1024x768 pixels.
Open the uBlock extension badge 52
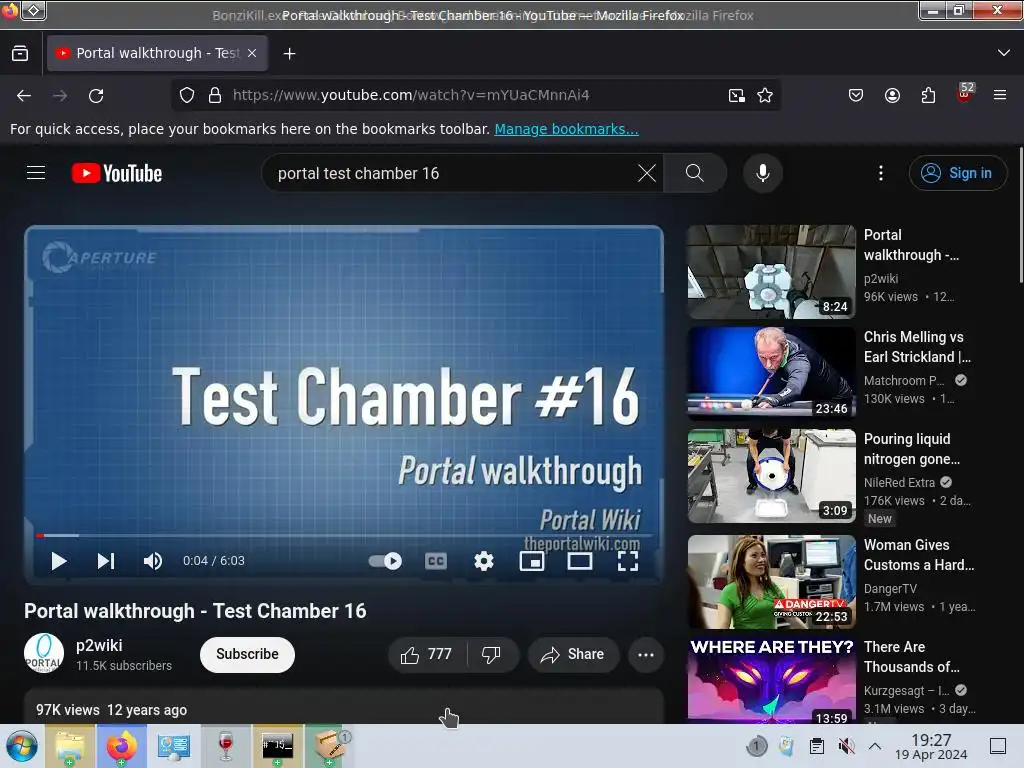[965, 93]
